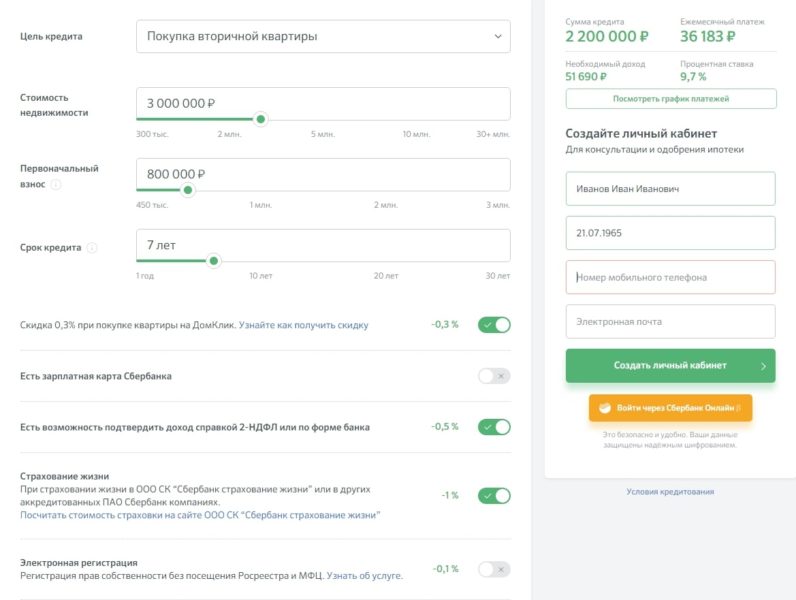Switch off the Страхование жизни toggle
Image resolution: width=796 pixels, height=600 pixels.
point(494,496)
